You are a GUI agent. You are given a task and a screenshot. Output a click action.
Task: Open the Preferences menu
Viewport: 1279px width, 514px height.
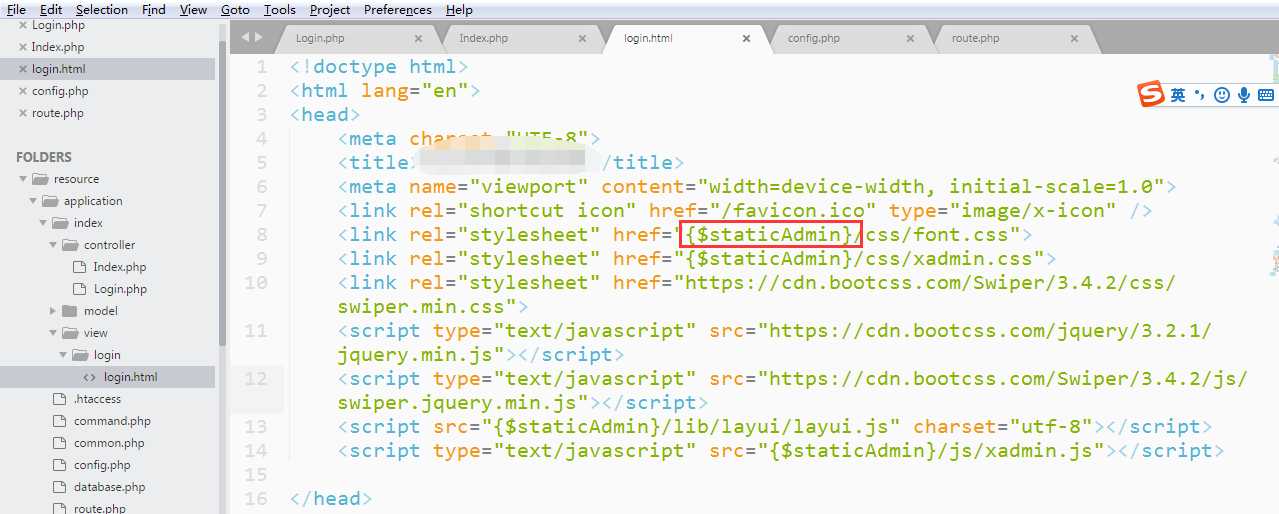[398, 9]
